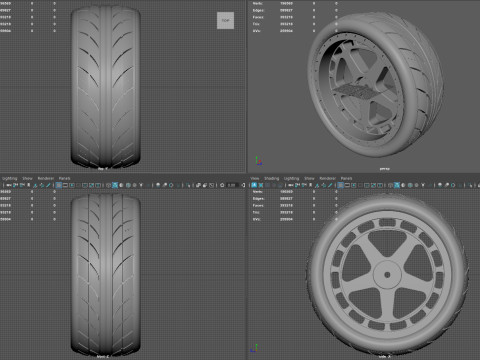The image size is (480, 360).
Task: Toggle Safe Action in front view toolbar
Action: click(x=91, y=185)
